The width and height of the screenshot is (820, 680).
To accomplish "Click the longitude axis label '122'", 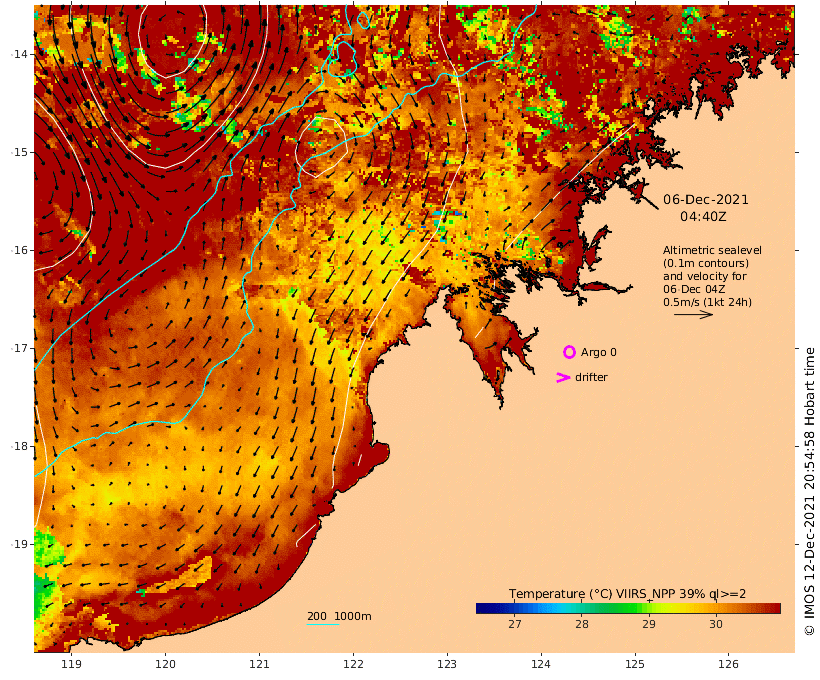I will 354,664.
